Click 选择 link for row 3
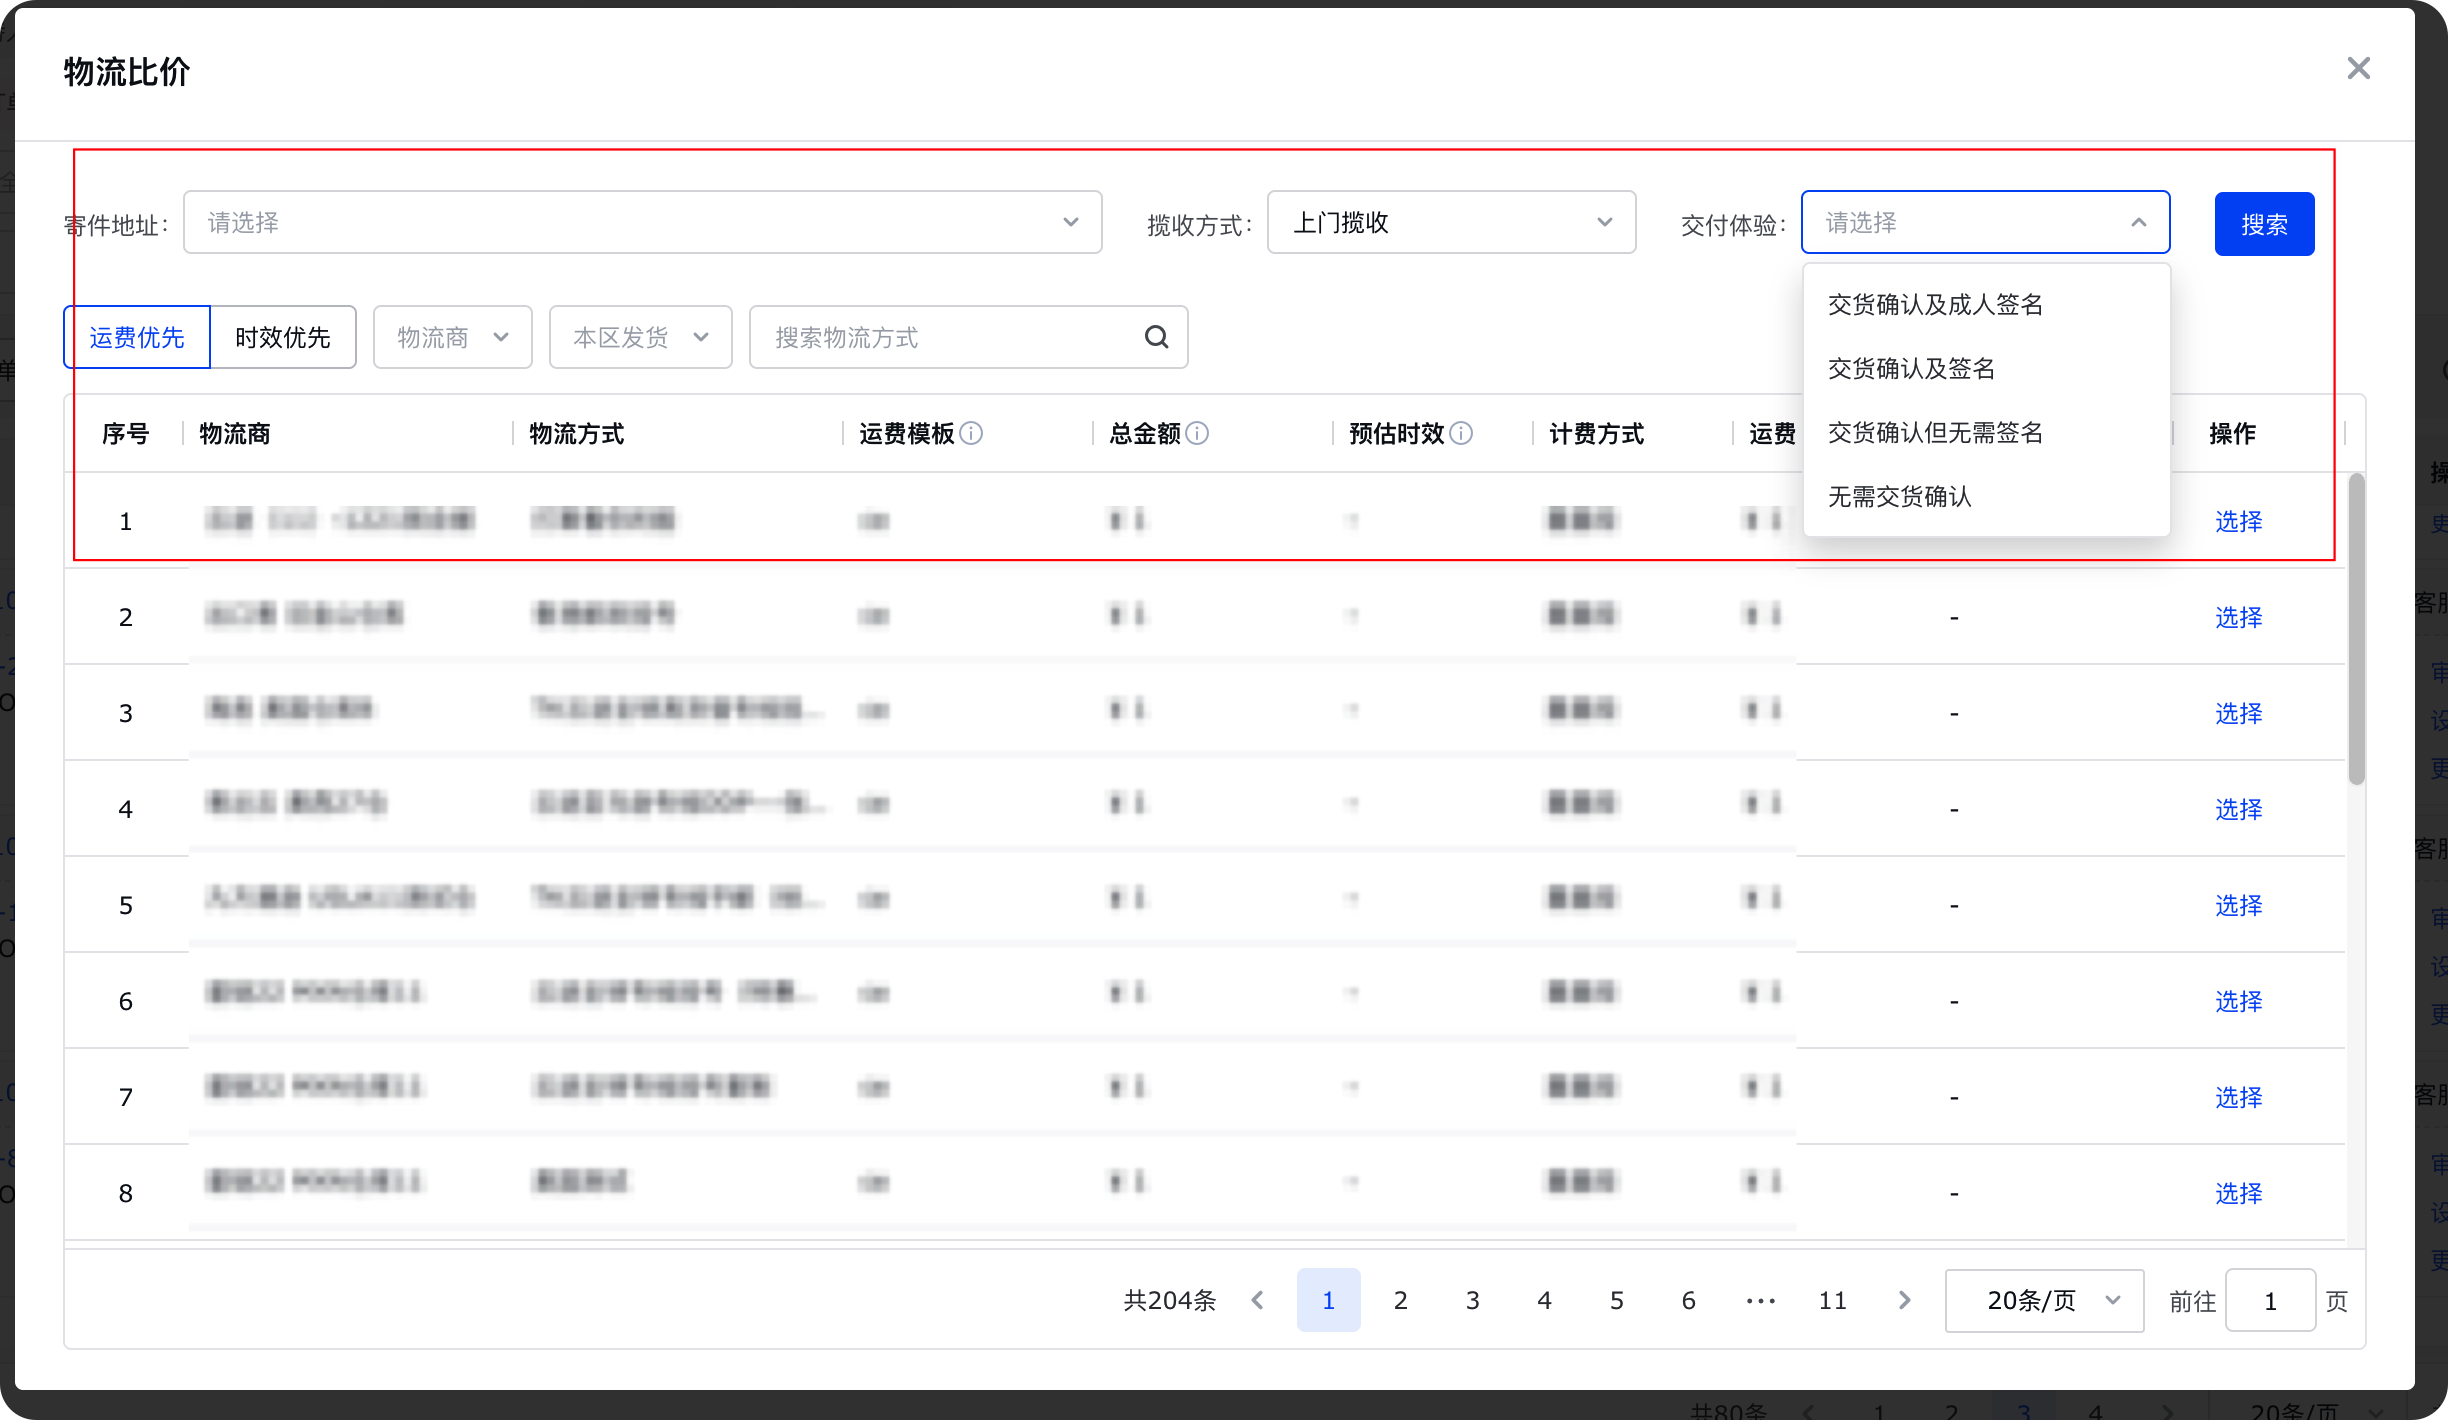The height and width of the screenshot is (1420, 2448). tap(2238, 713)
